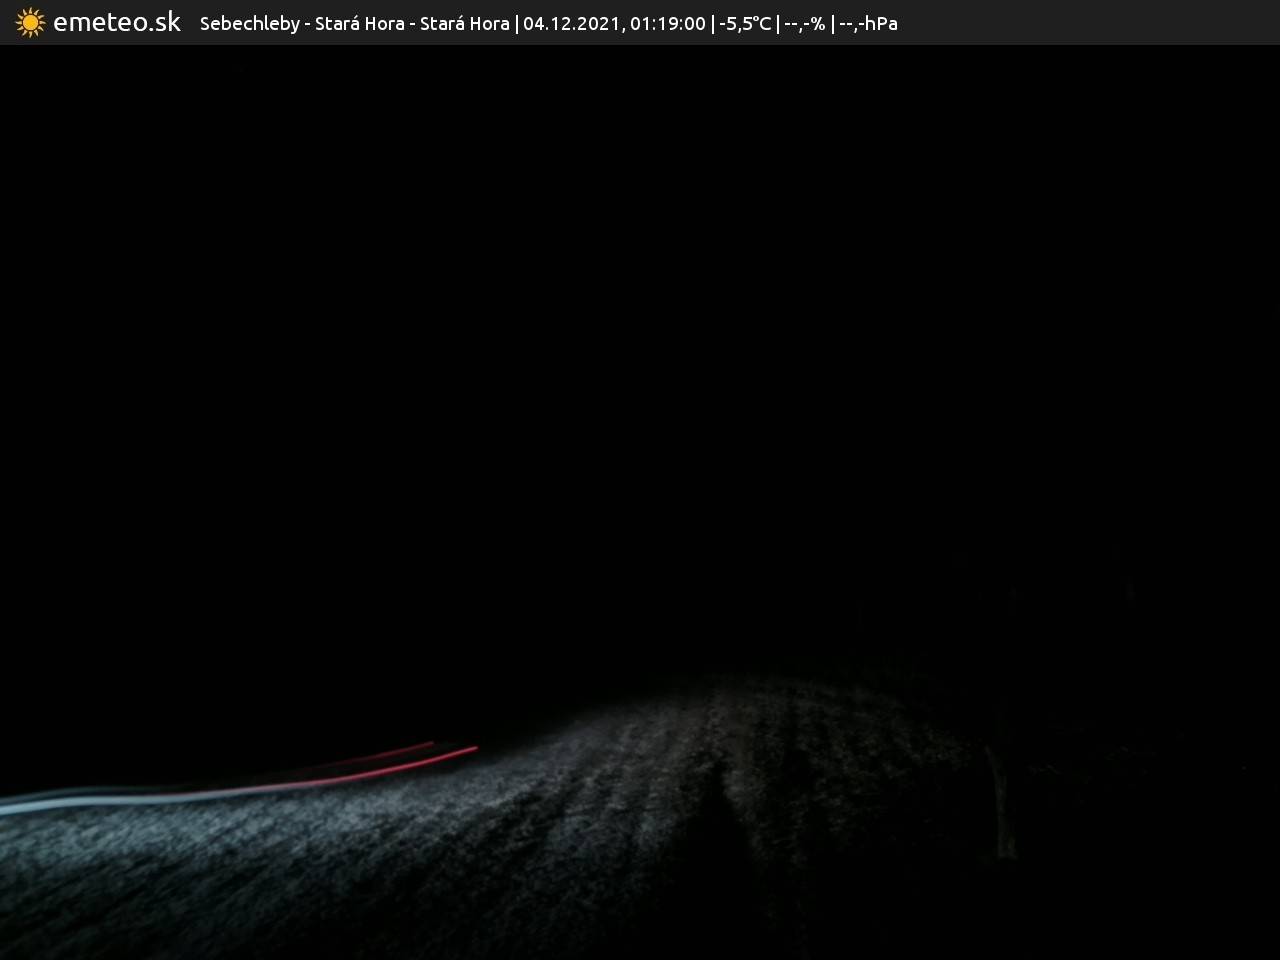Click the second Stará Hora label
Viewport: 1280px width, 960px height.
coord(464,23)
